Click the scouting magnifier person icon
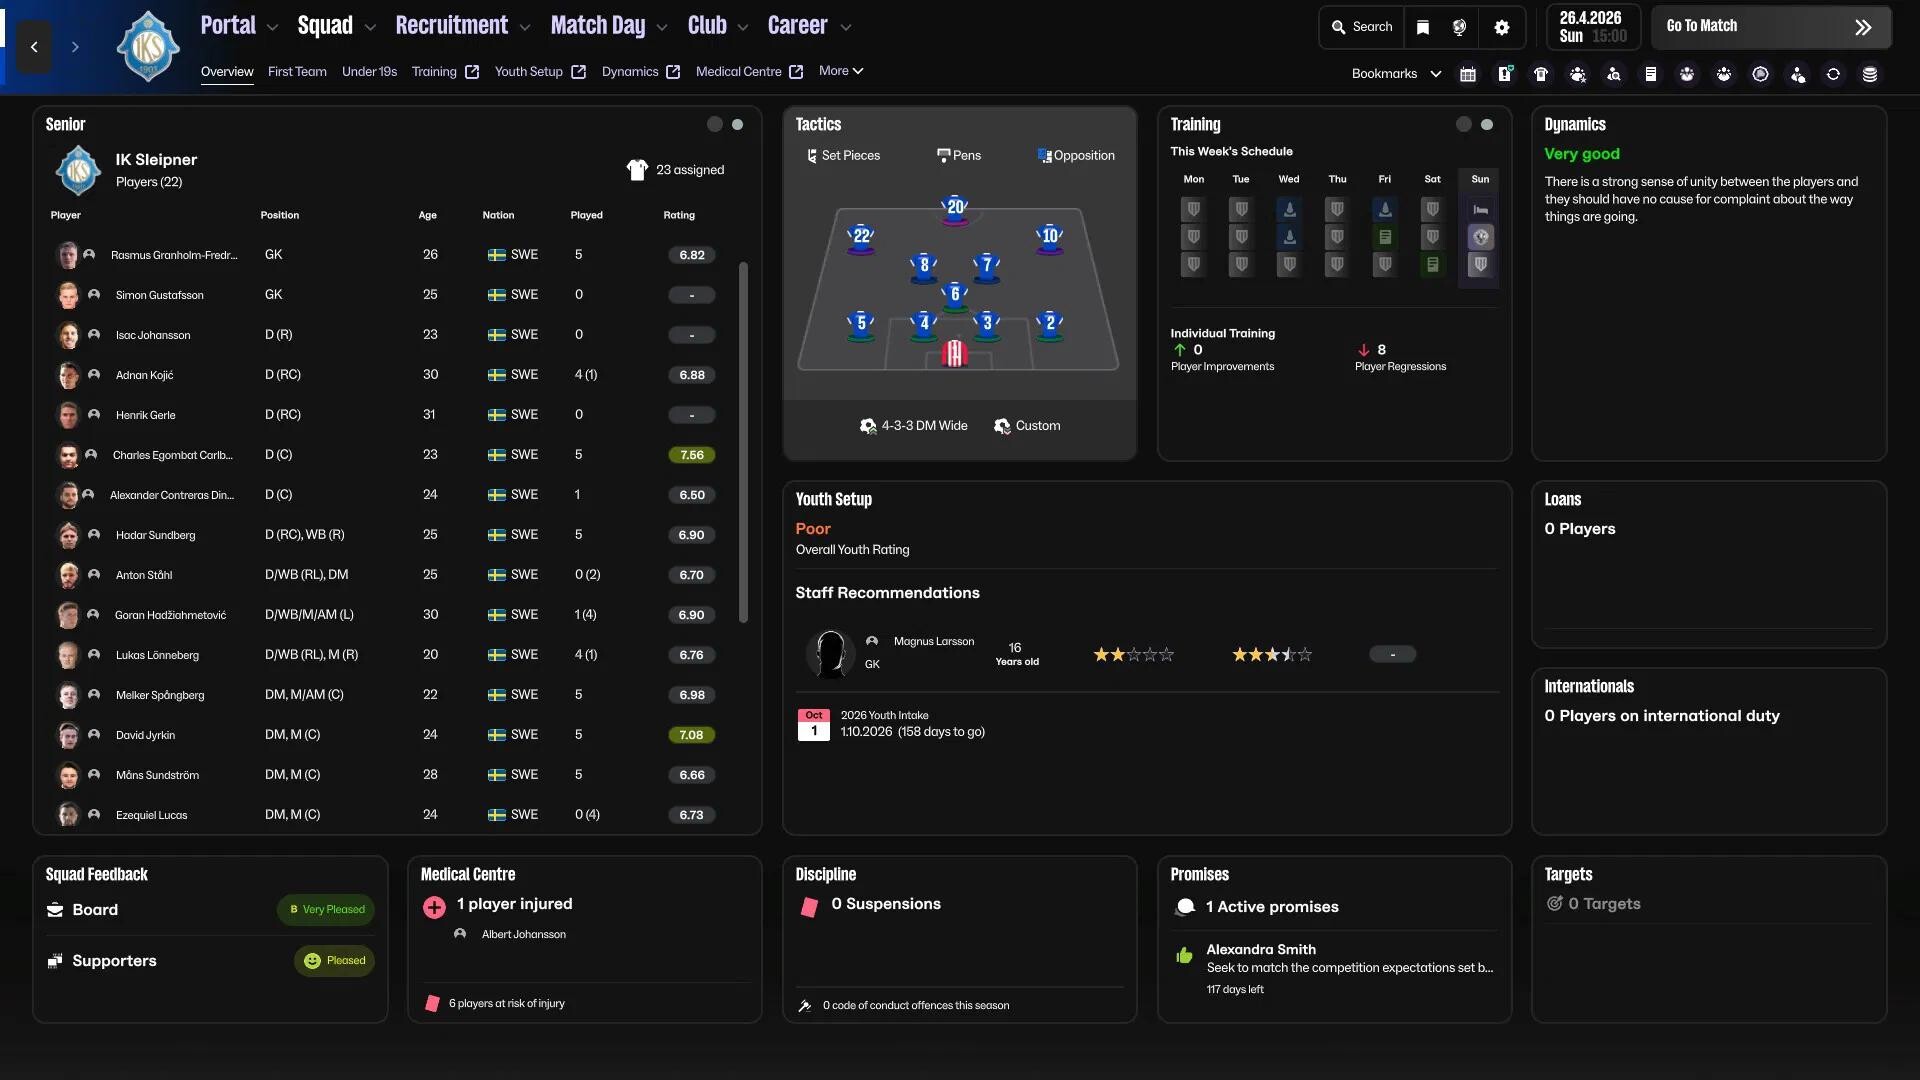The height and width of the screenshot is (1080, 1920). 1614,74
